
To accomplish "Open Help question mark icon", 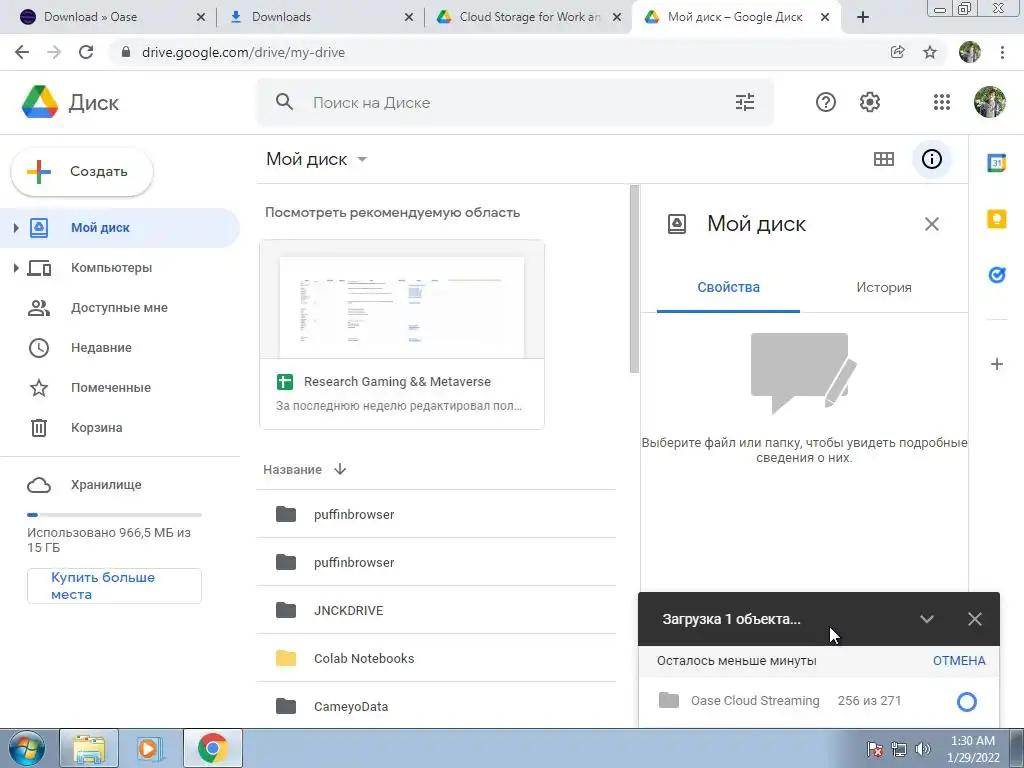I will pos(825,102).
